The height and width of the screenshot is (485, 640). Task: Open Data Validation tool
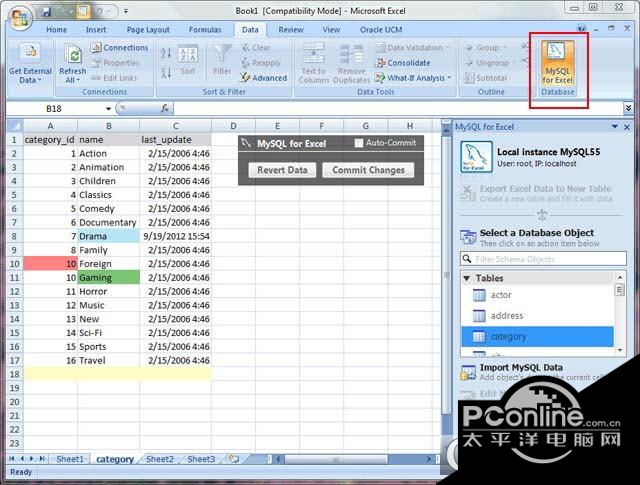(411, 48)
